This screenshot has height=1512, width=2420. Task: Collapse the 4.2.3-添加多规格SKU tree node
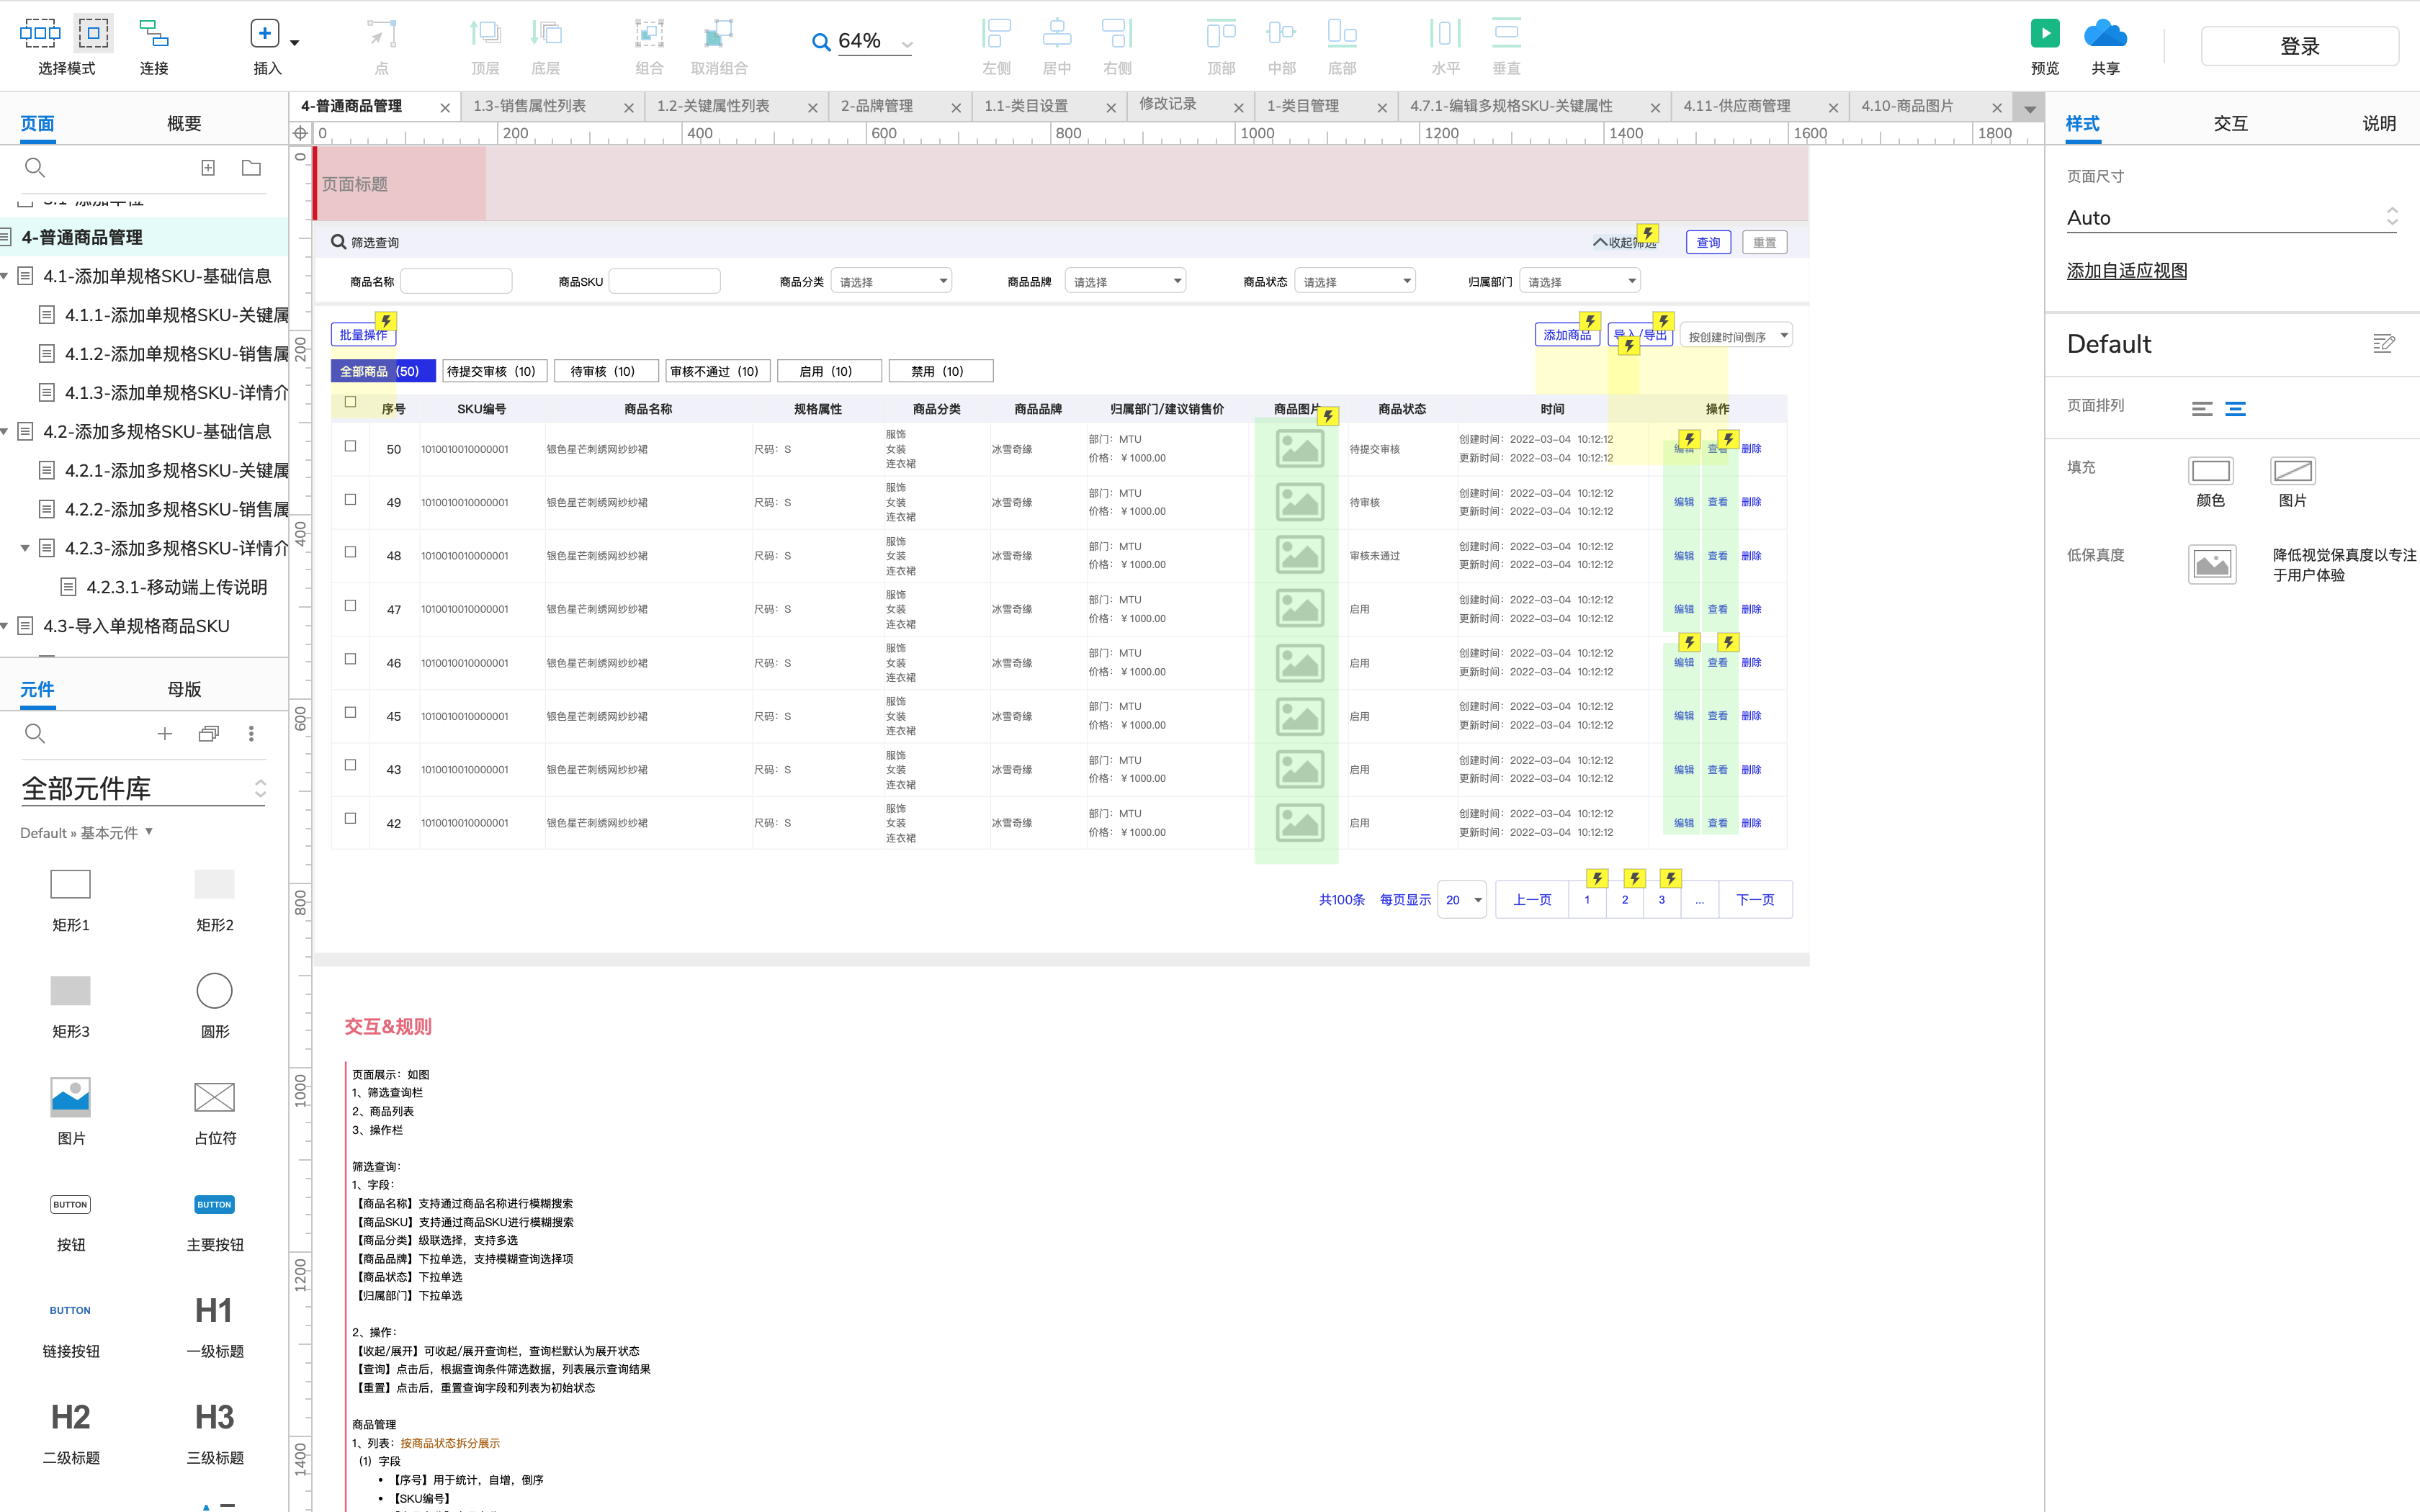coord(25,548)
